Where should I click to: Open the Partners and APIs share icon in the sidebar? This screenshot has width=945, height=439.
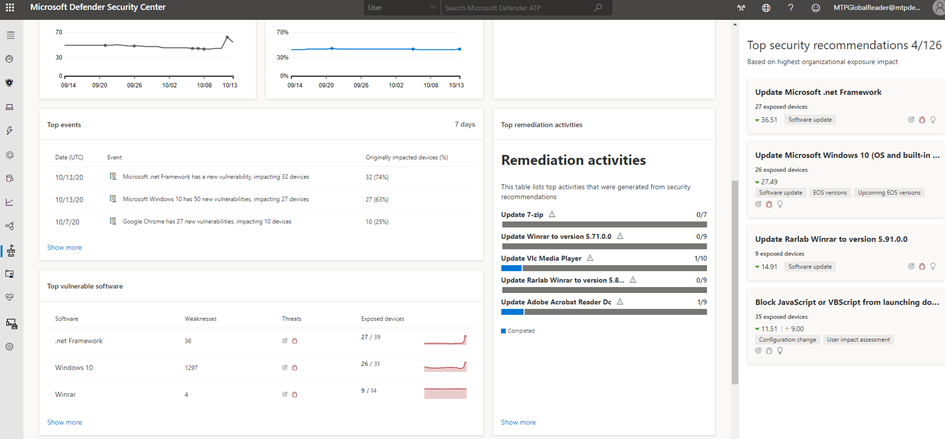10,226
